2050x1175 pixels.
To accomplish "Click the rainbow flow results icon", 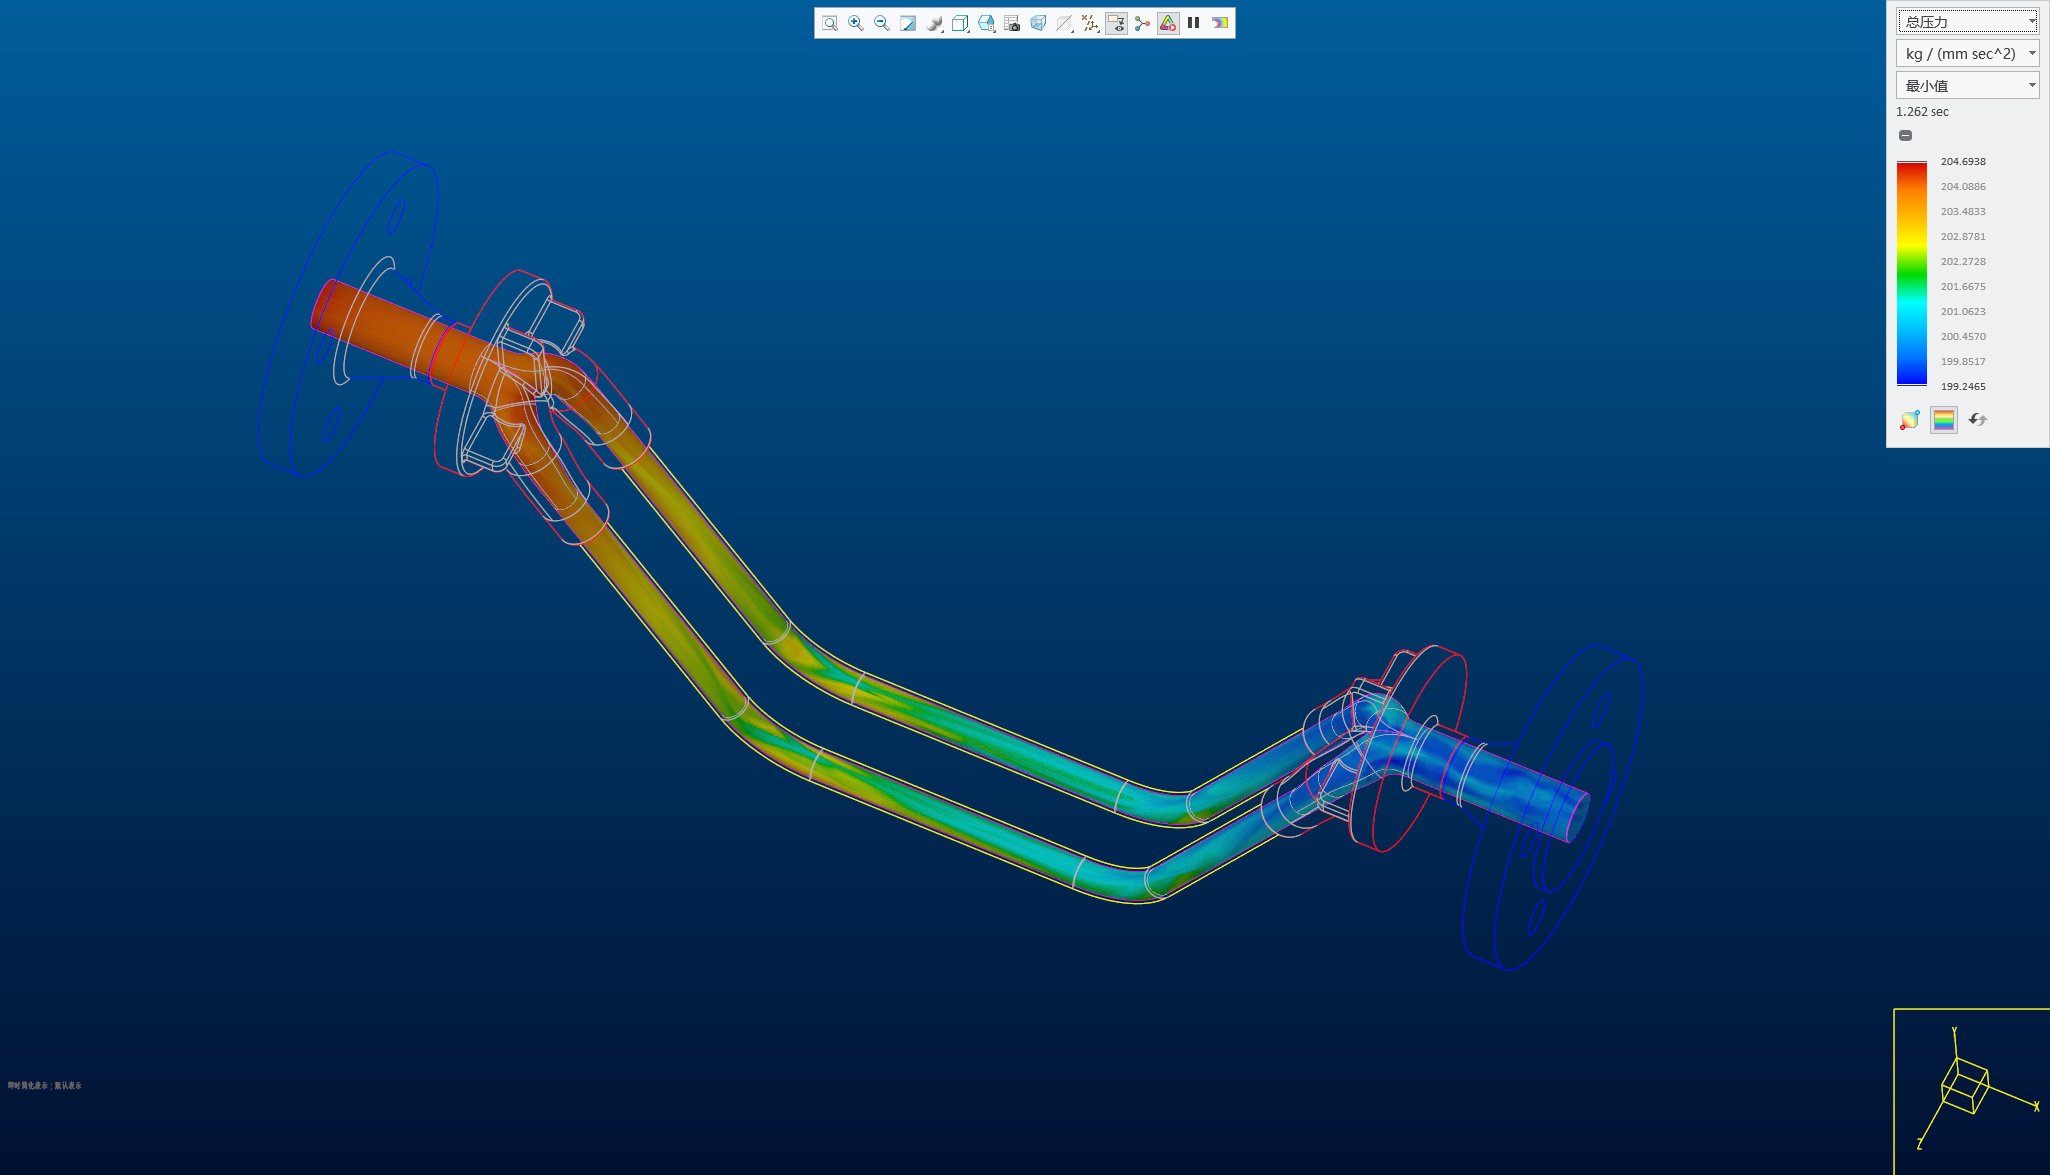I will (x=1220, y=23).
